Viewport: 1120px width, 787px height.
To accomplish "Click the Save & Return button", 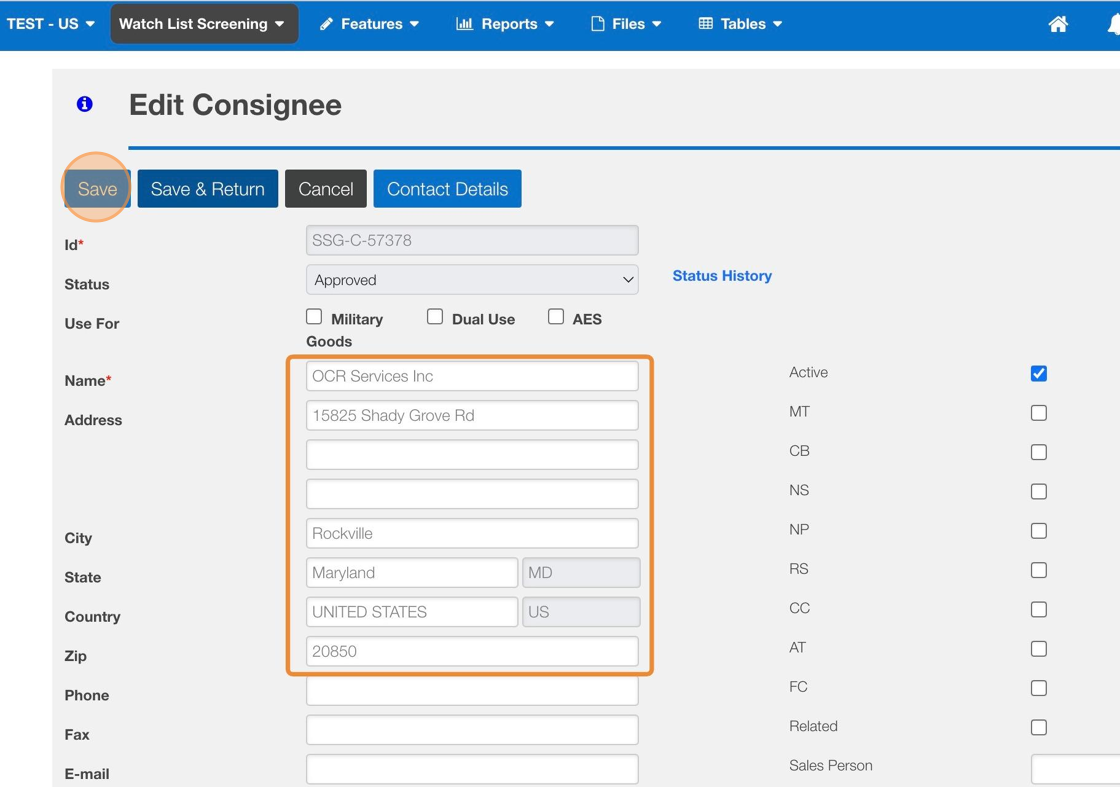I will coord(208,189).
